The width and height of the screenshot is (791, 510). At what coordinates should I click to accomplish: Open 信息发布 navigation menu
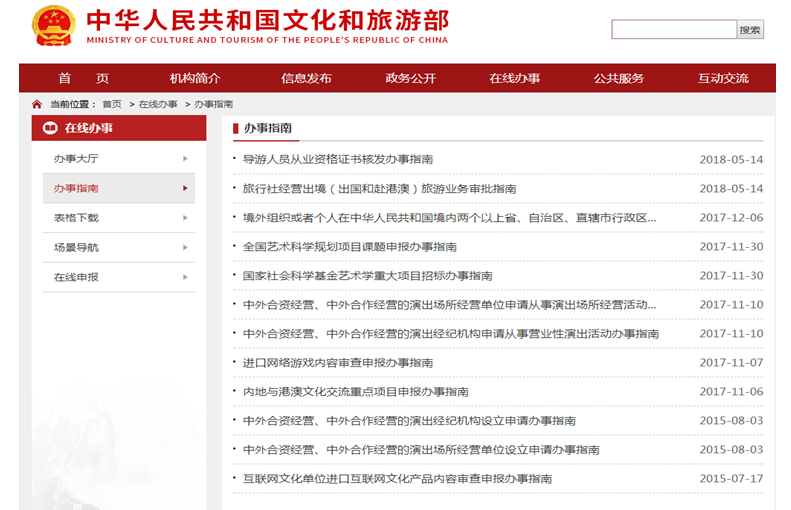306,78
